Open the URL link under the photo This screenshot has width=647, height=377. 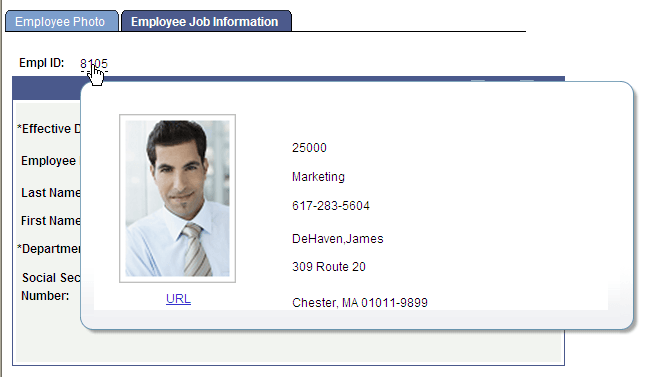[178, 299]
